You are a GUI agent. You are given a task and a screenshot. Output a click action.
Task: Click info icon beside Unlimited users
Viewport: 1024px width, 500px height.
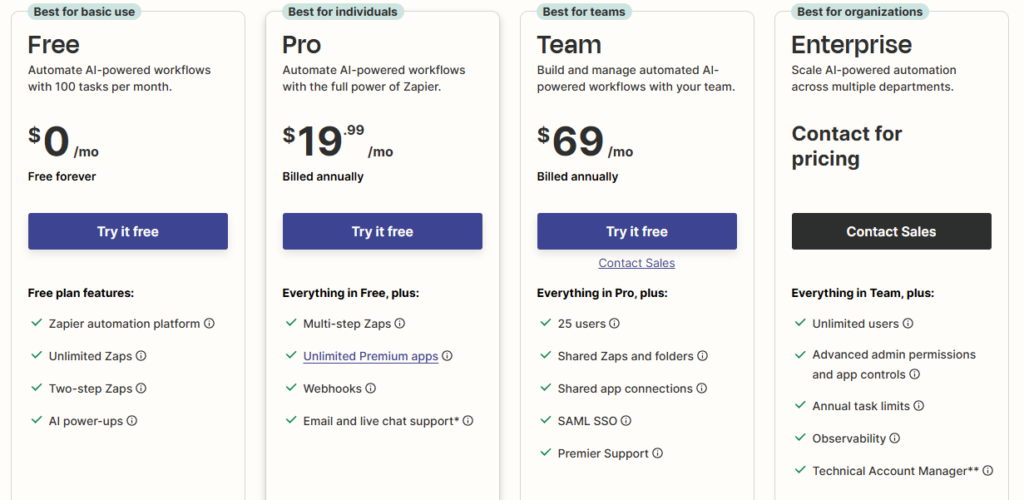click(908, 324)
